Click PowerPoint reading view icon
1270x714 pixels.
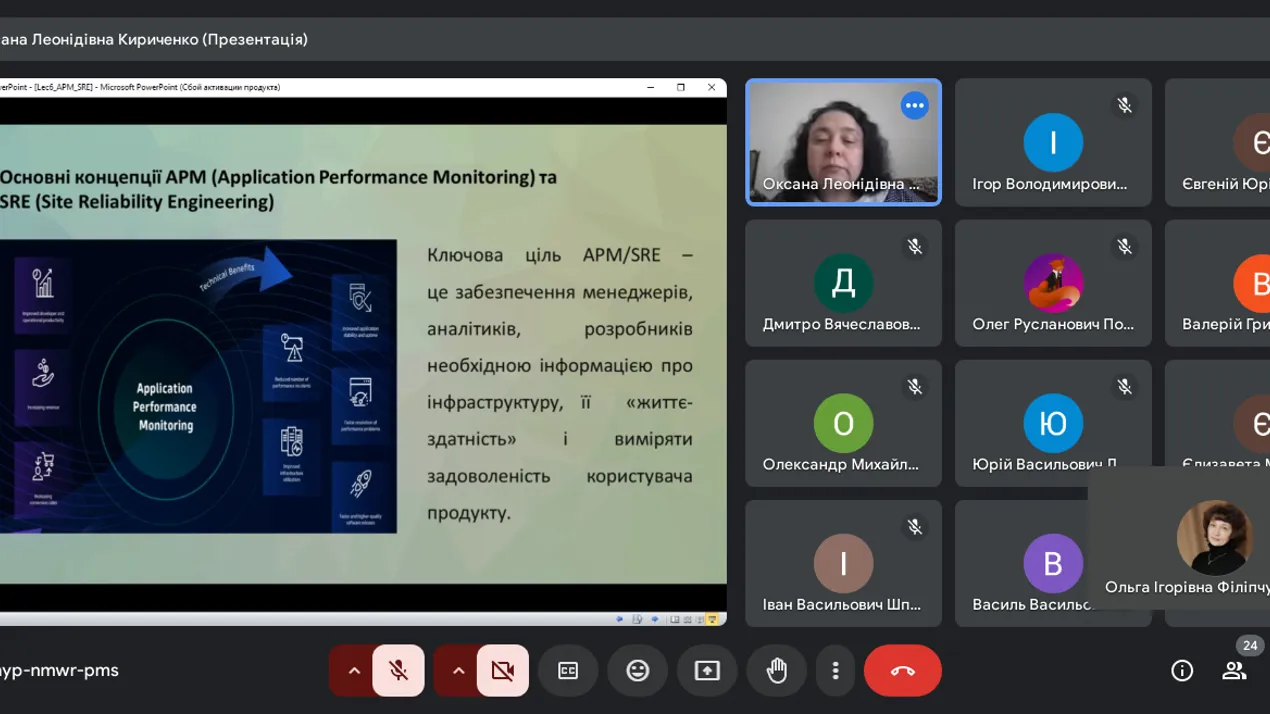pos(699,619)
